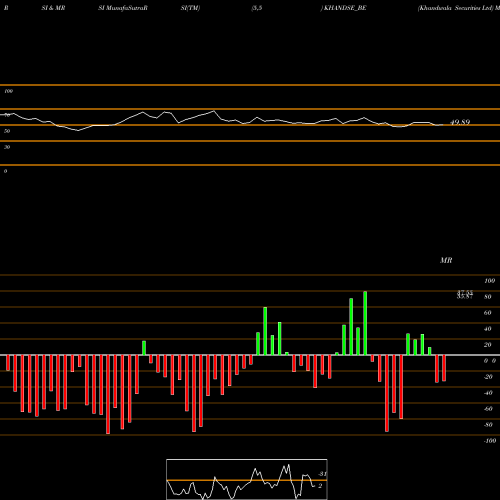Click the "SI & MR" header label
Screen dimensions: 500x500
(53, 8)
